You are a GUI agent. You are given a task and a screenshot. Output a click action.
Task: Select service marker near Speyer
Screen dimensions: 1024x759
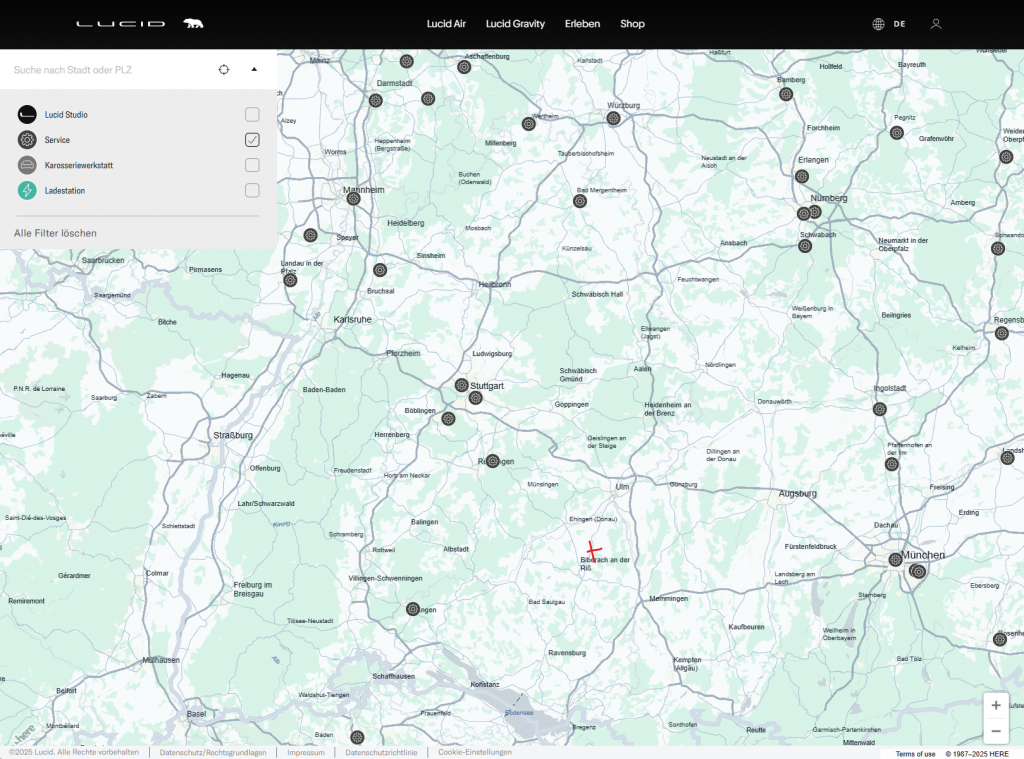point(310,234)
